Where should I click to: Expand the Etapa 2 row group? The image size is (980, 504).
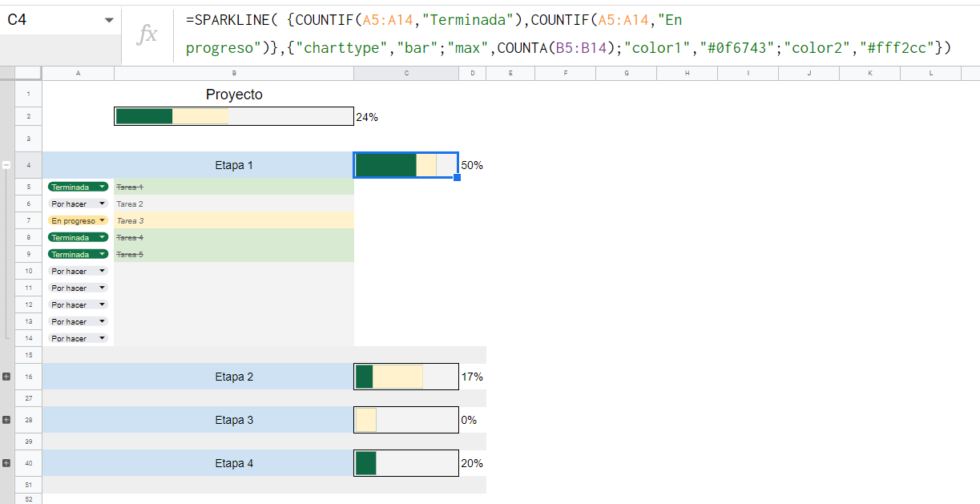[7, 377]
